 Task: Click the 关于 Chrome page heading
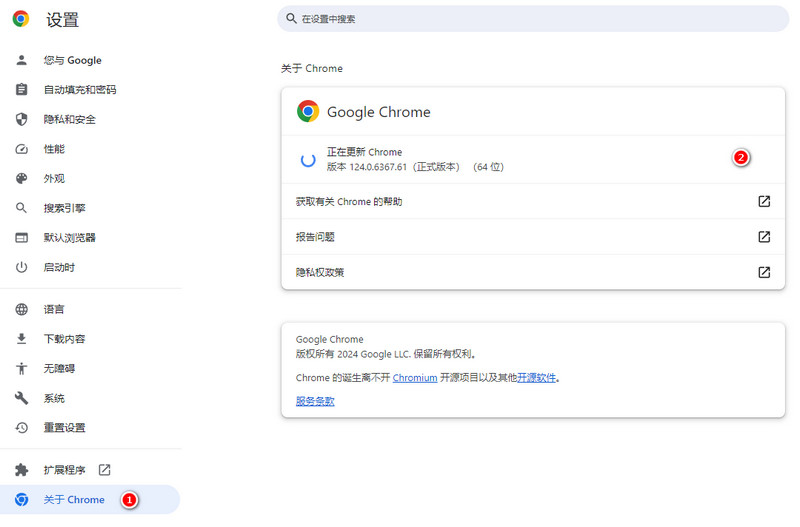[x=312, y=68]
